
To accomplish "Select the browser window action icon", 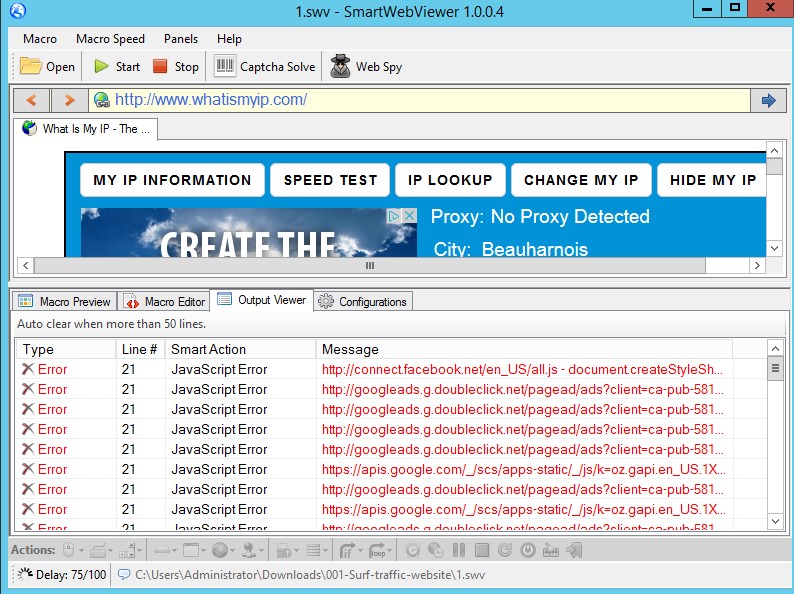I will point(191,550).
